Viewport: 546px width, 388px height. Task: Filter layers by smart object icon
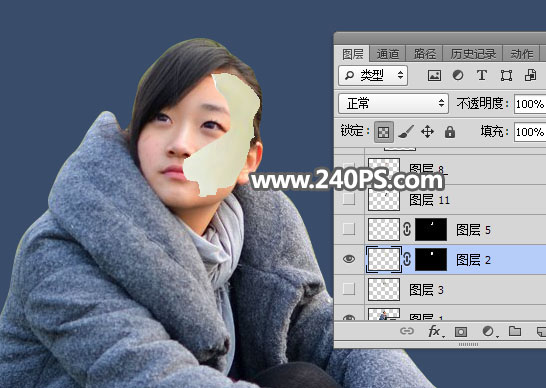click(530, 75)
